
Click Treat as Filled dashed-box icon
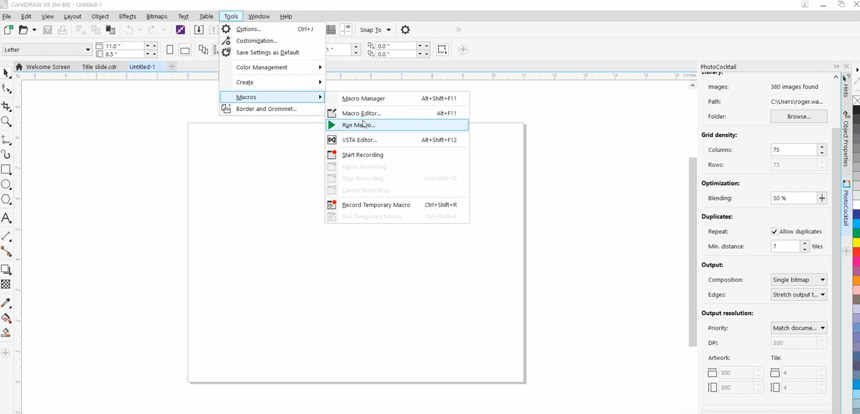pyautogui.click(x=442, y=50)
